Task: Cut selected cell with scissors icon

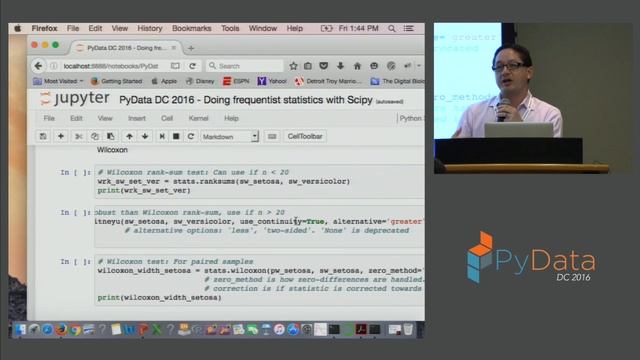Action: tap(79, 136)
